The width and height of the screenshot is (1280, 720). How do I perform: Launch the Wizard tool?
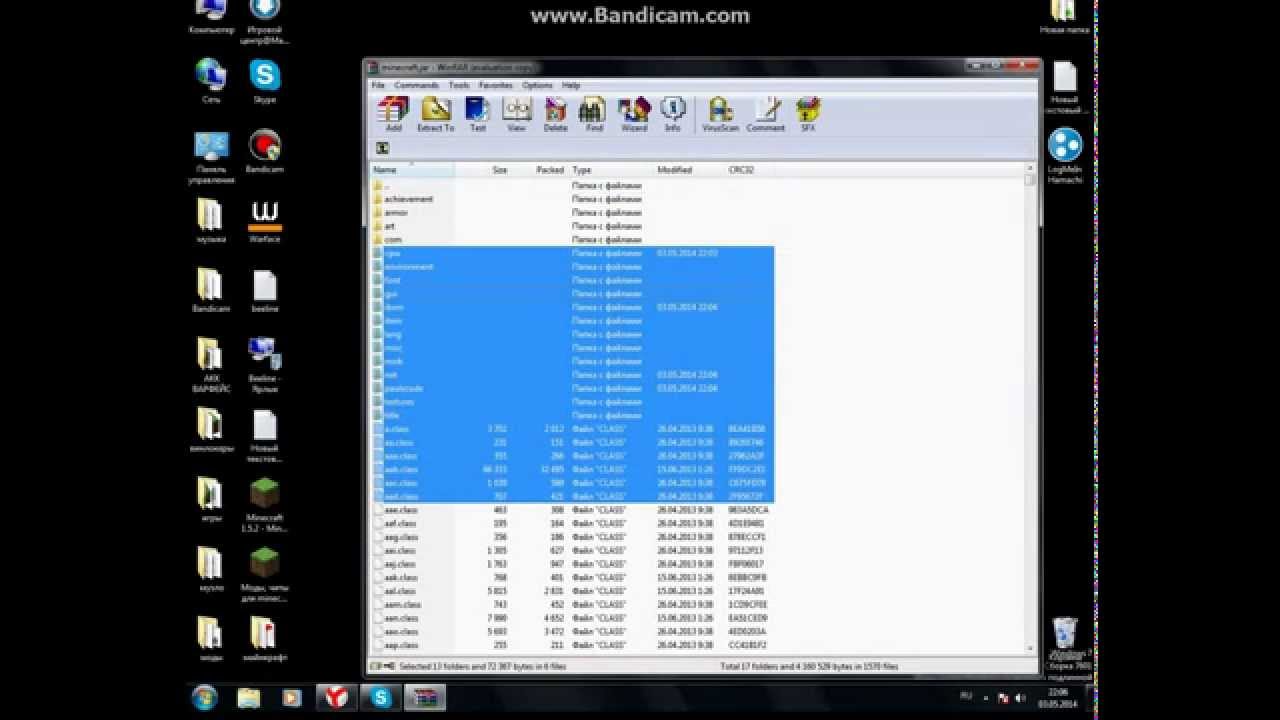click(634, 114)
